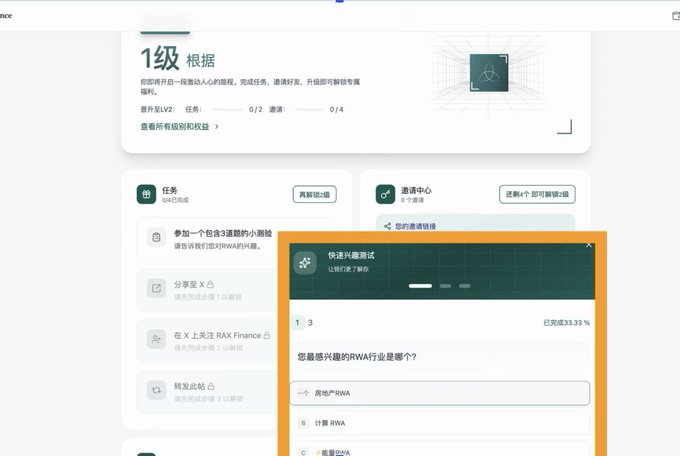680x456 pixels.
Task: Open the 您的邀请链接 link
Action: [x=415, y=226]
